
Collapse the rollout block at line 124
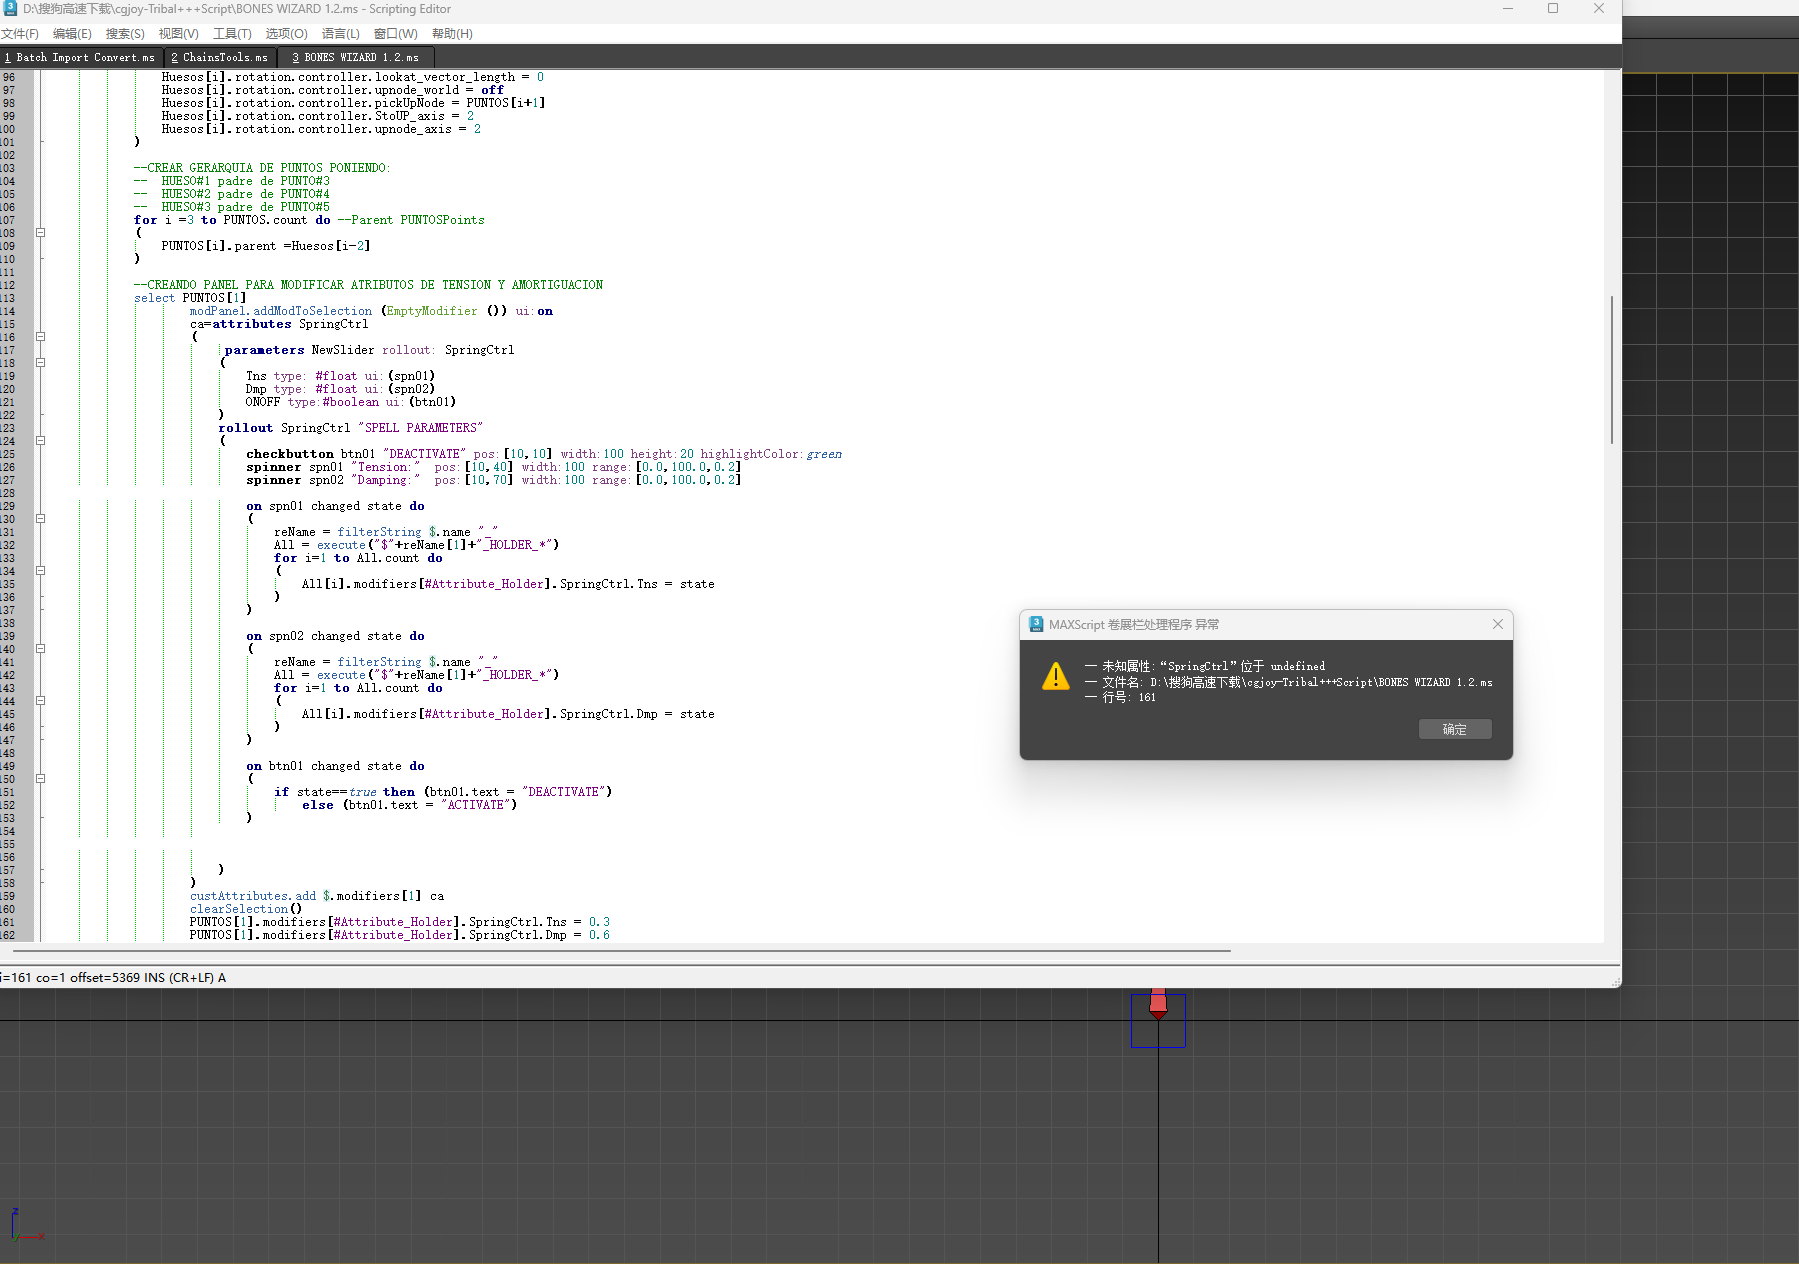[x=41, y=440]
